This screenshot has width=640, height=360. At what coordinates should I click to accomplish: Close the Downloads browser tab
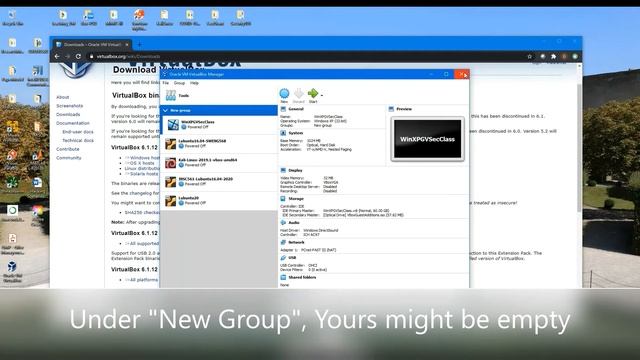pyautogui.click(x=127, y=44)
